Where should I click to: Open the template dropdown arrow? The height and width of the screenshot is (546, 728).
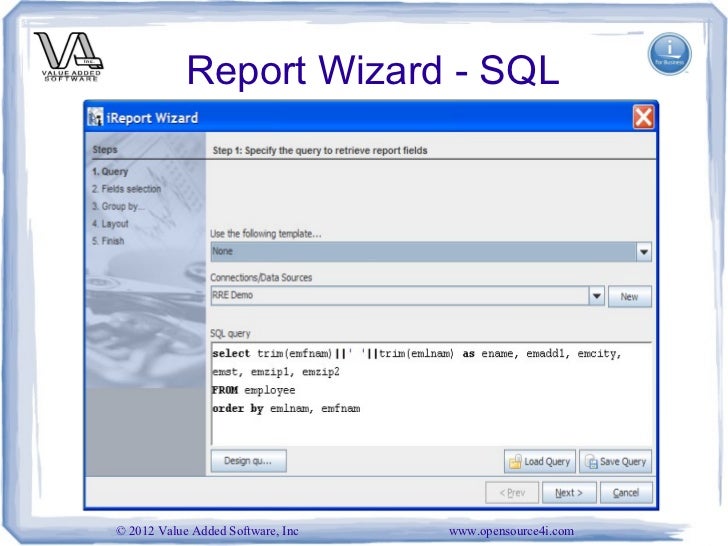[644, 252]
